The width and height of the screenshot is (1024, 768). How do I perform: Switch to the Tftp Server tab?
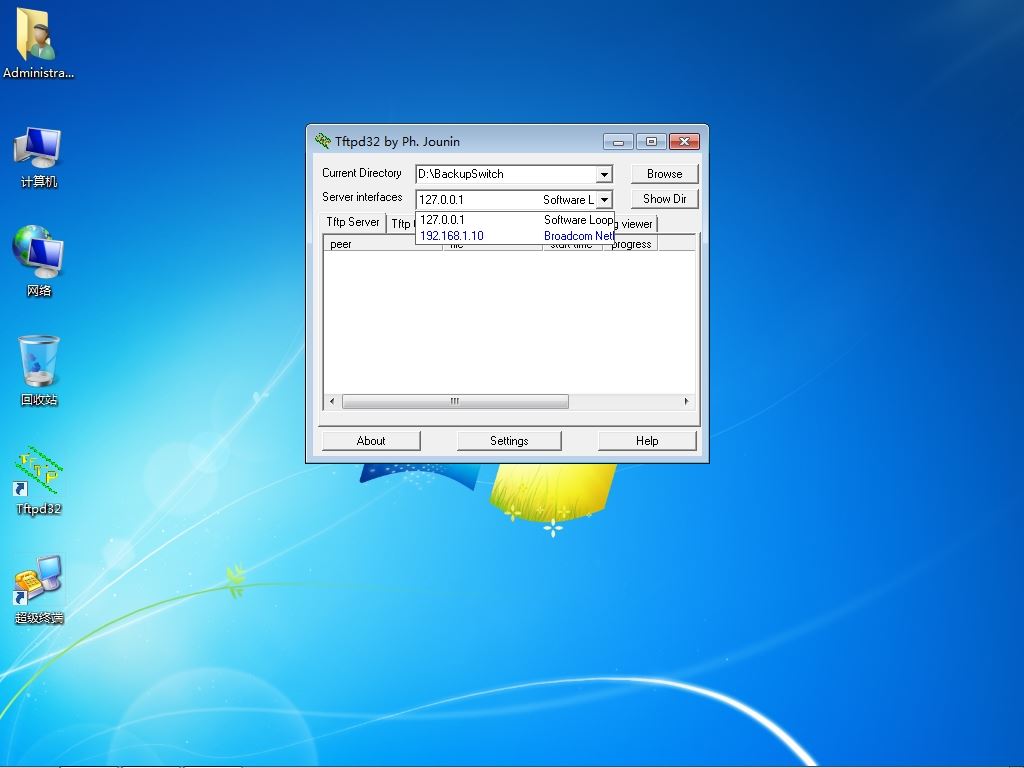coord(353,222)
